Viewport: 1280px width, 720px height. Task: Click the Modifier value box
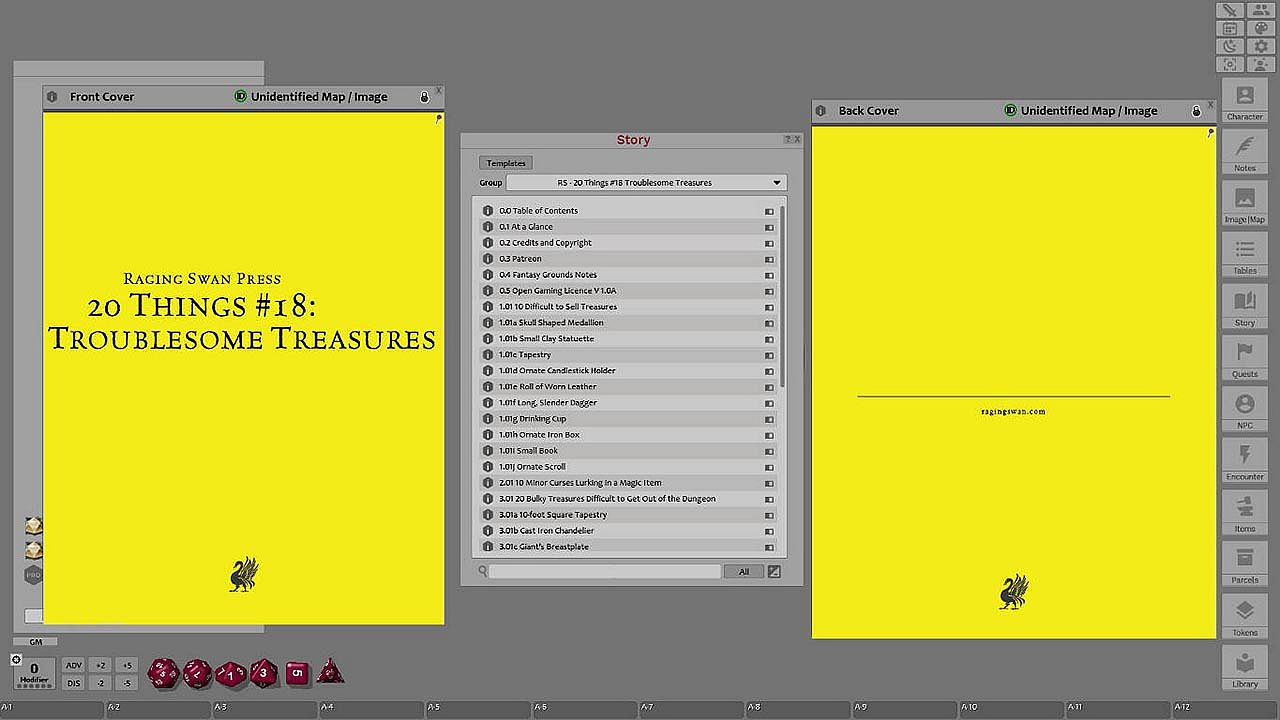coord(34,672)
